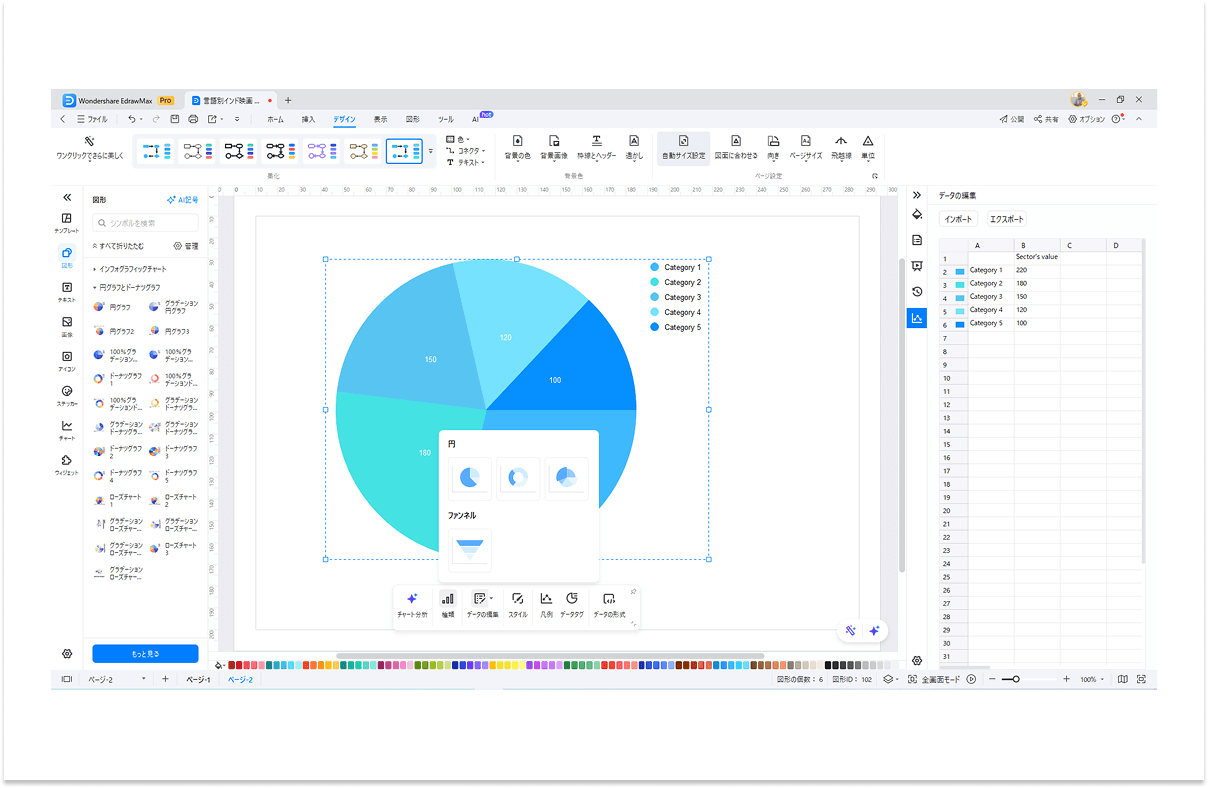The width and height of the screenshot is (1208, 788).
Task: Choose the donut chart type
Action: coord(518,478)
